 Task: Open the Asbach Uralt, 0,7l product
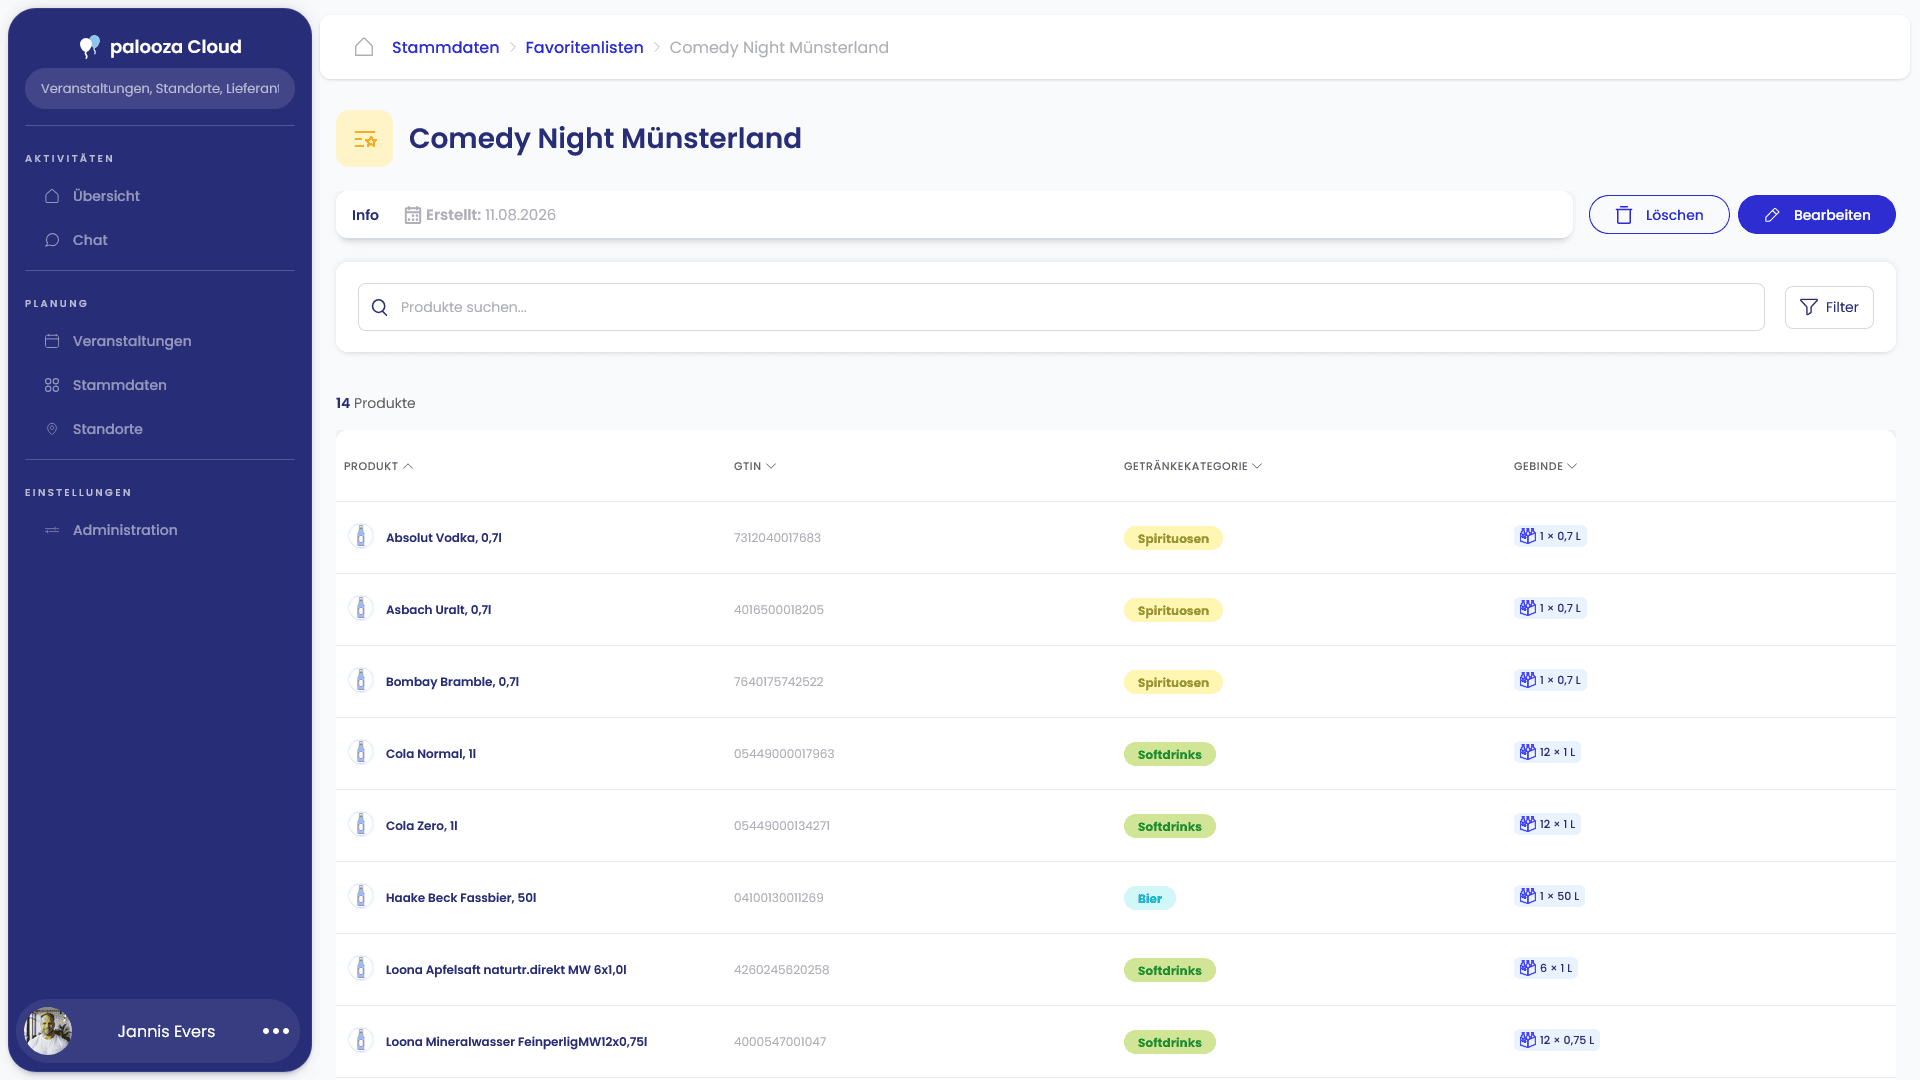pos(438,610)
